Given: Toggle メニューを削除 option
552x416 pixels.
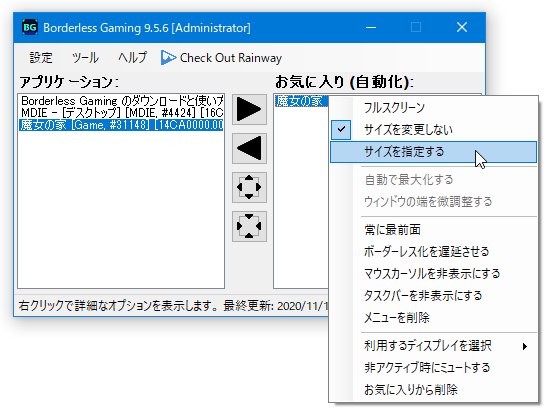Looking at the screenshot, I should 433,318.
